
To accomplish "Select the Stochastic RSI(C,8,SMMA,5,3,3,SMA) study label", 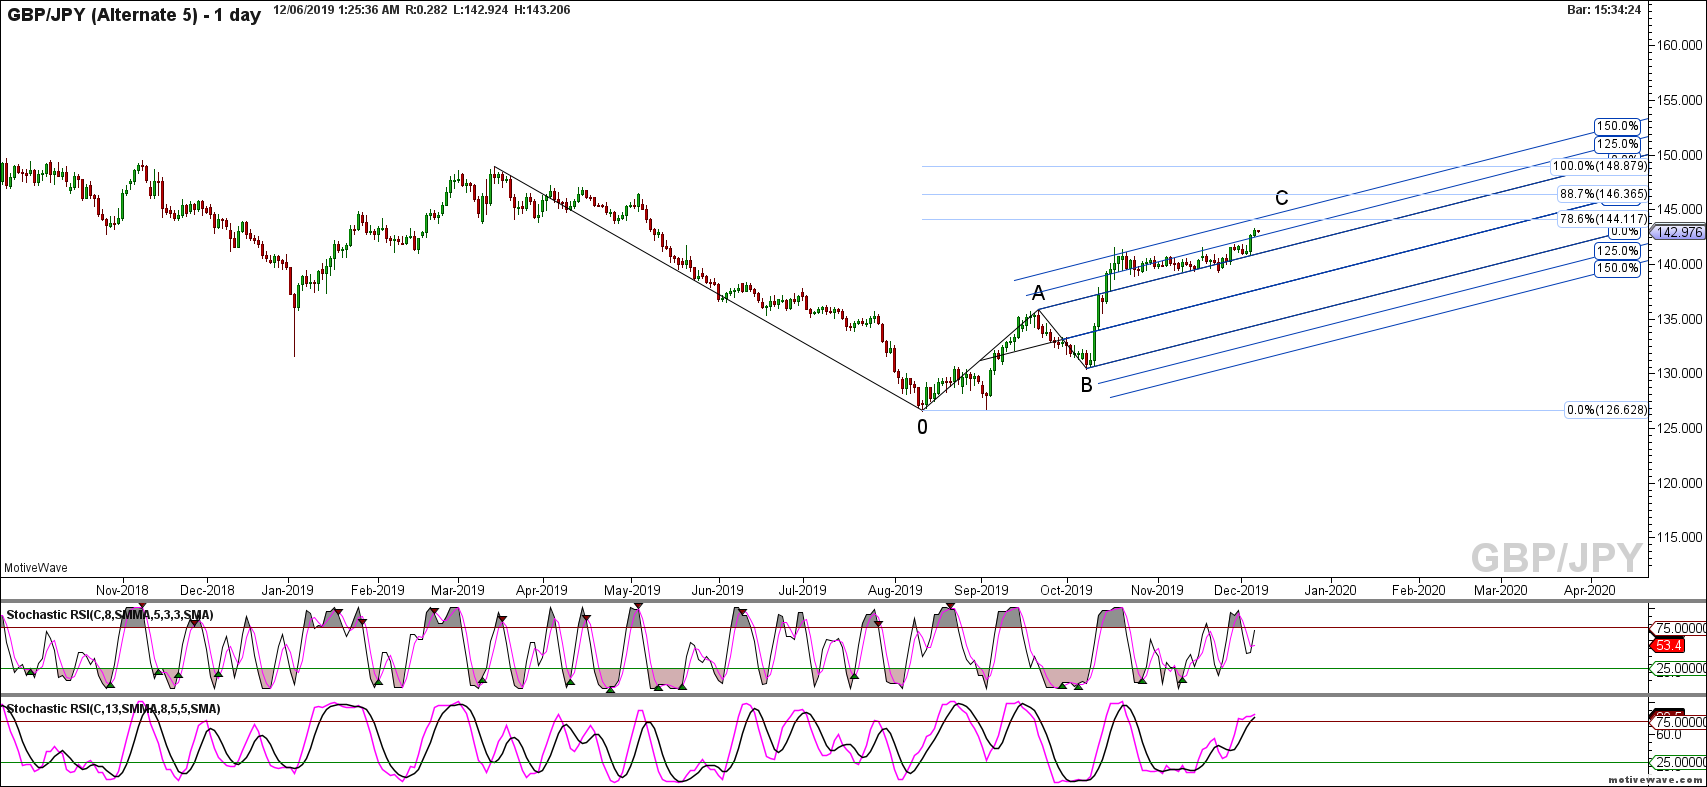I will point(110,615).
